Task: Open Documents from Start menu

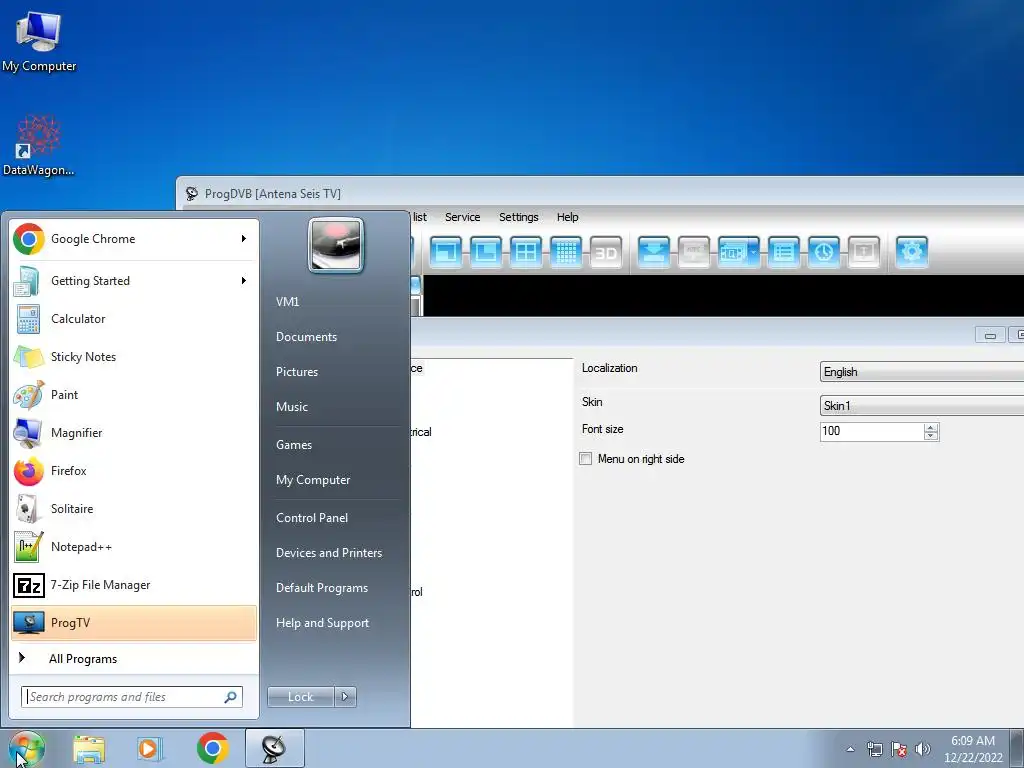Action: pos(306,337)
